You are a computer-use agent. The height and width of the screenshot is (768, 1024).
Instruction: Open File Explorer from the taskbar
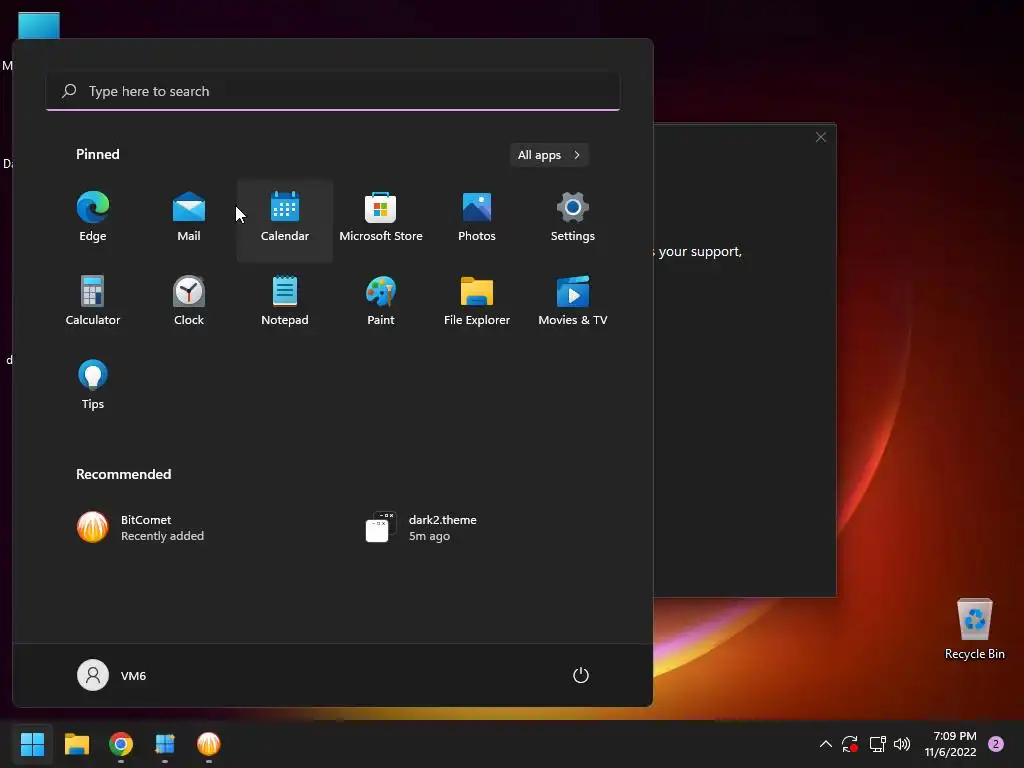(x=76, y=744)
